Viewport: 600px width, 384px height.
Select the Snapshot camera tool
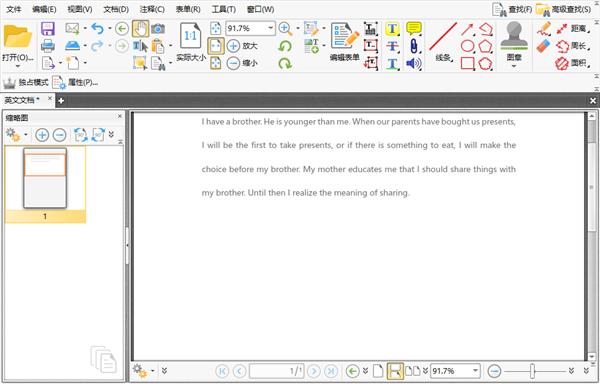pos(158,29)
